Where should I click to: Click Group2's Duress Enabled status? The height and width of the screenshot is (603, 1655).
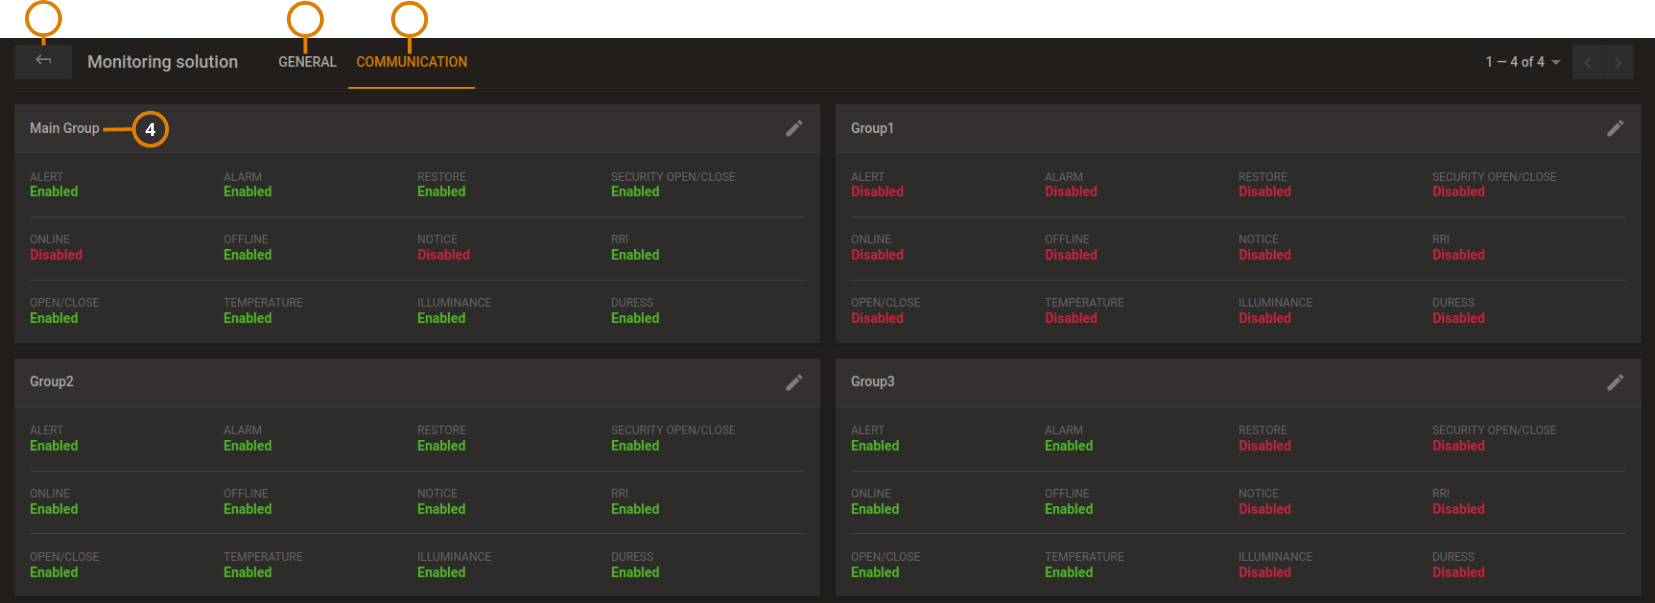(635, 573)
